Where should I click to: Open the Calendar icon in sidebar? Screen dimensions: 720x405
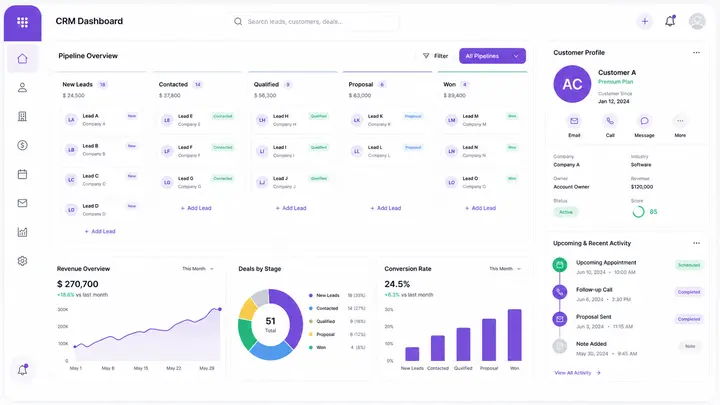[x=22, y=174]
